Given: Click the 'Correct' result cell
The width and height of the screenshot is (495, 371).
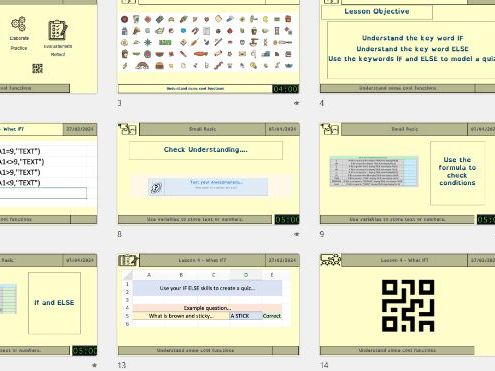Looking at the screenshot, I should pyautogui.click(x=272, y=316).
